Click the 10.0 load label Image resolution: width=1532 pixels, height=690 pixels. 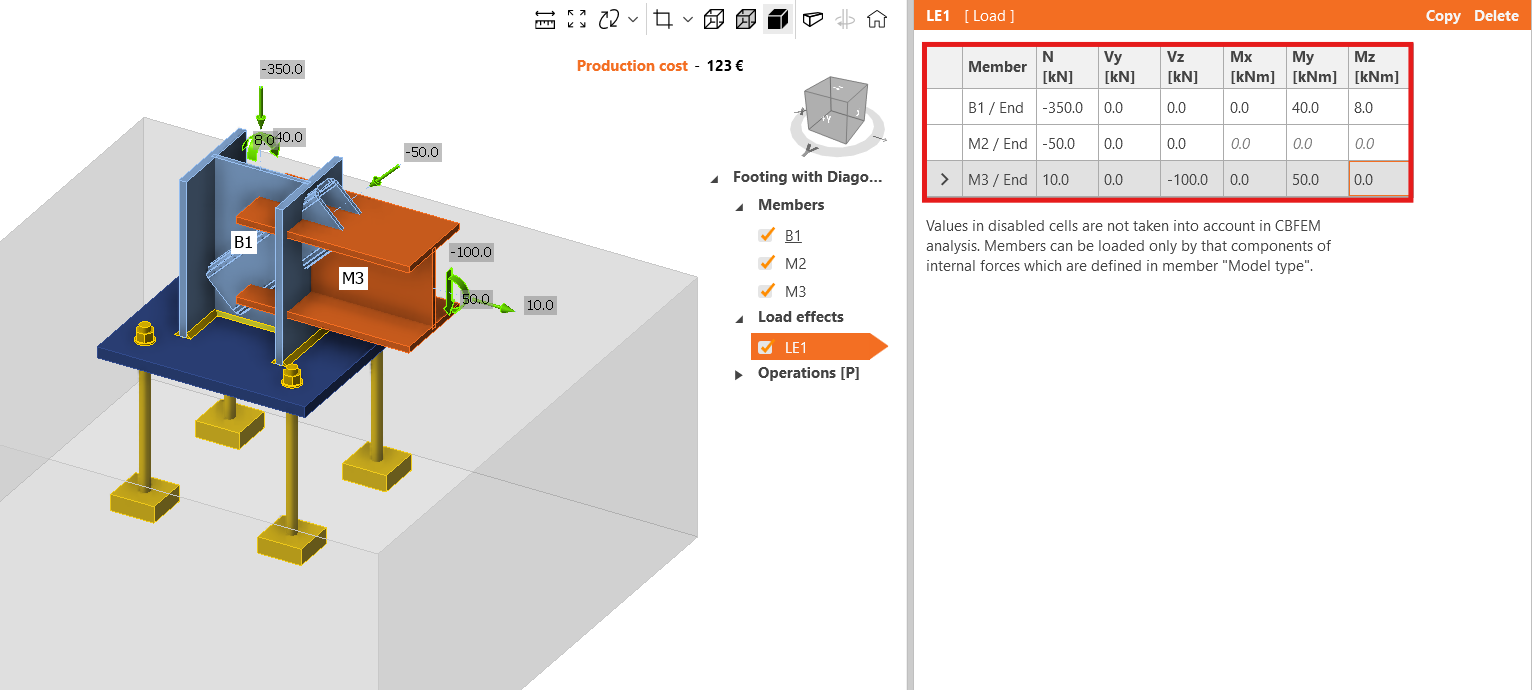click(540, 305)
